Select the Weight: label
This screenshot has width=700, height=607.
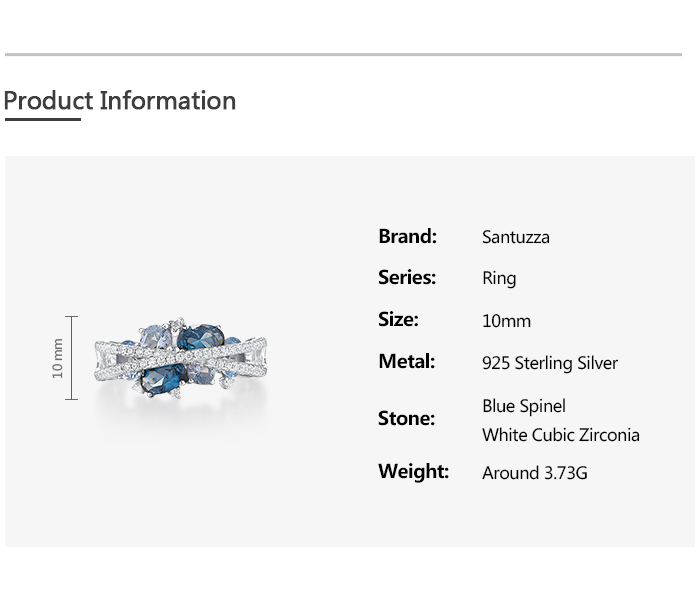(x=413, y=472)
